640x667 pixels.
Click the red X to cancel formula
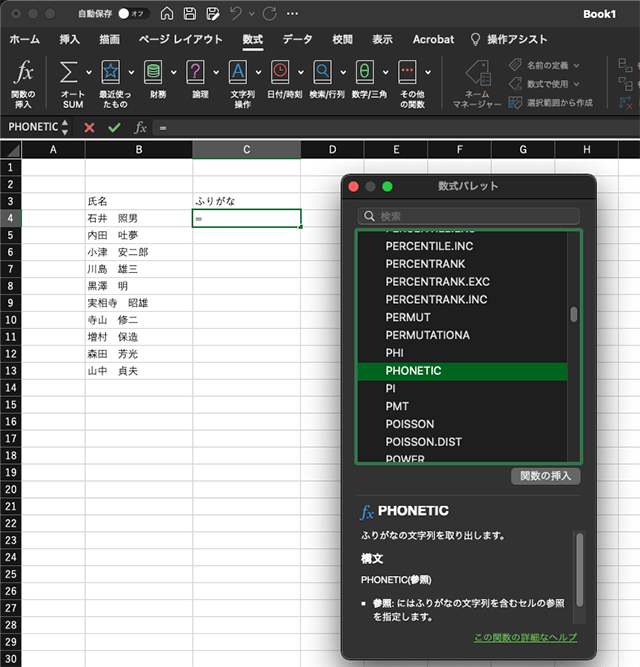90,128
